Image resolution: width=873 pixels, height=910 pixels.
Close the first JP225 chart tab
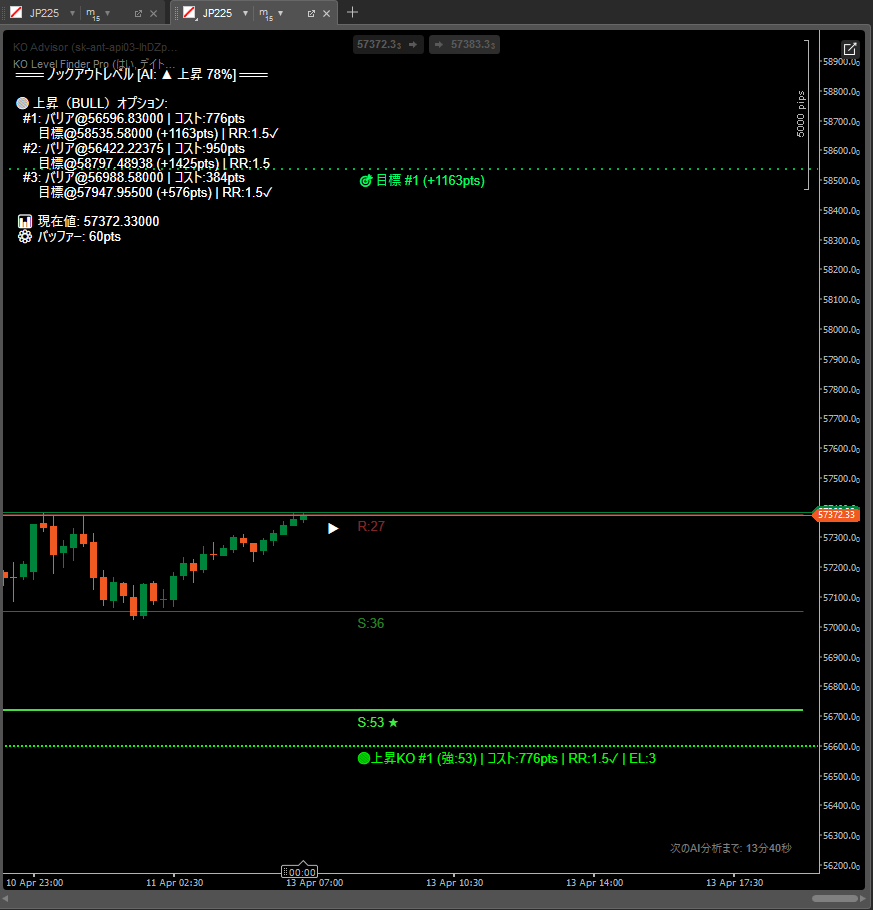153,14
